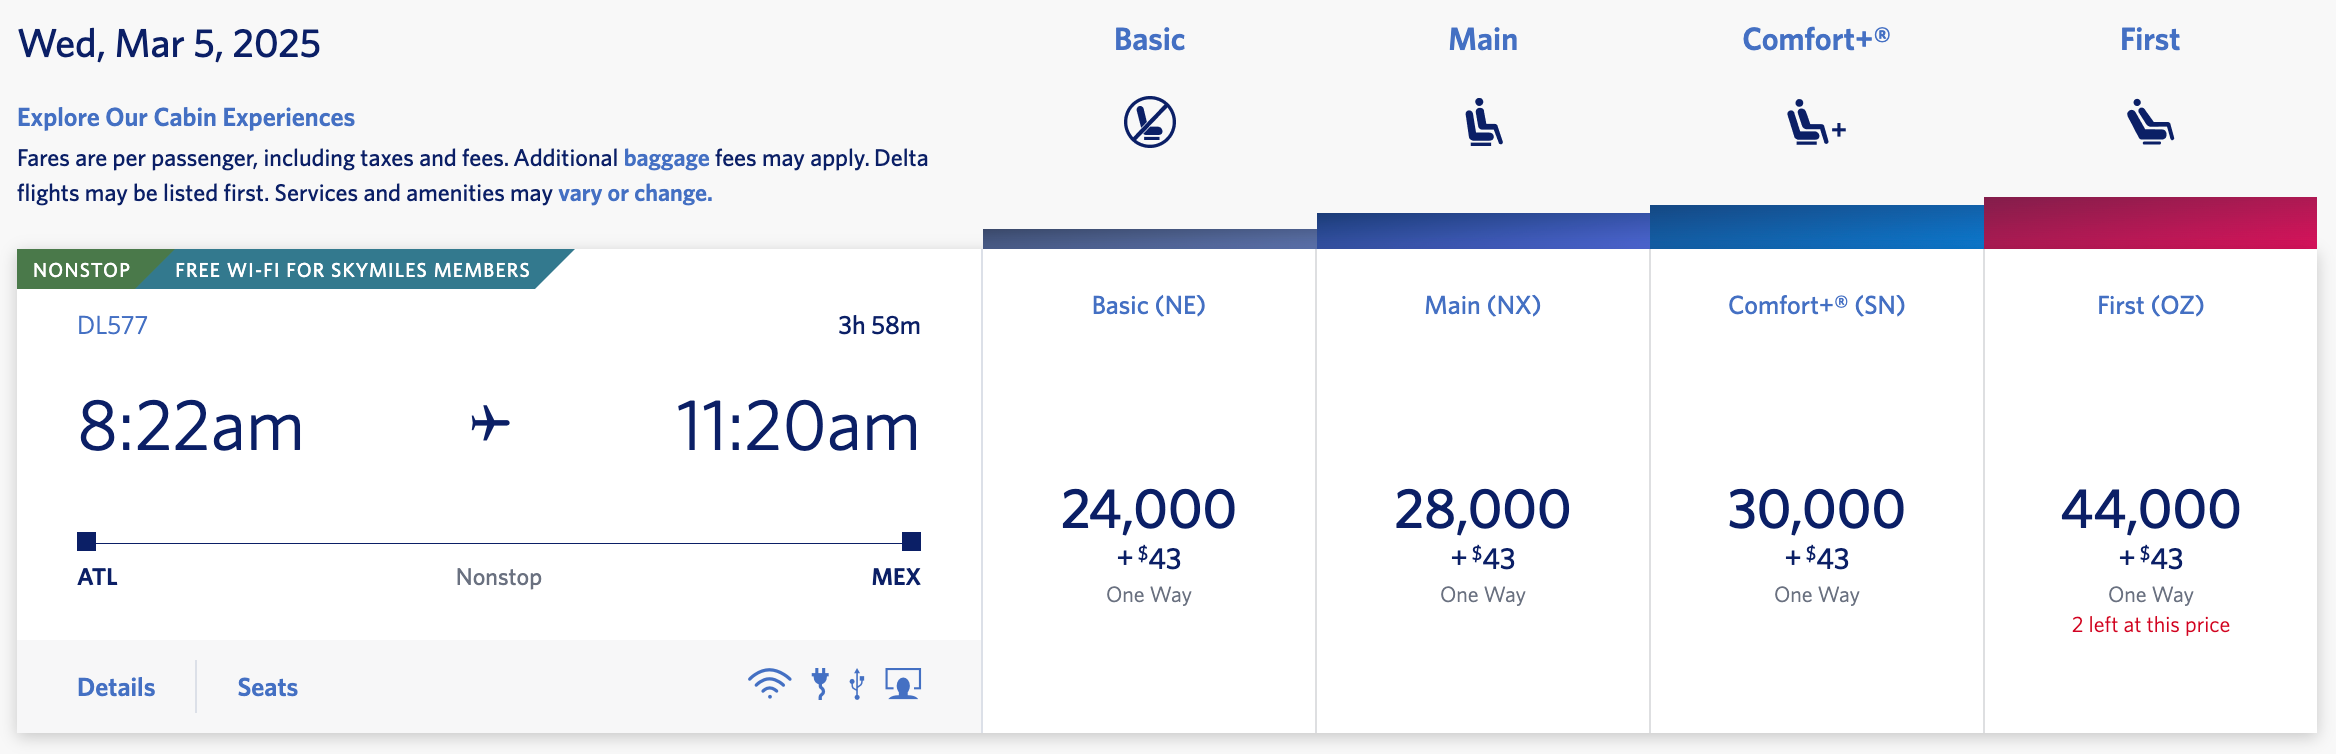
Task: Open the Seats link
Action: (x=267, y=687)
